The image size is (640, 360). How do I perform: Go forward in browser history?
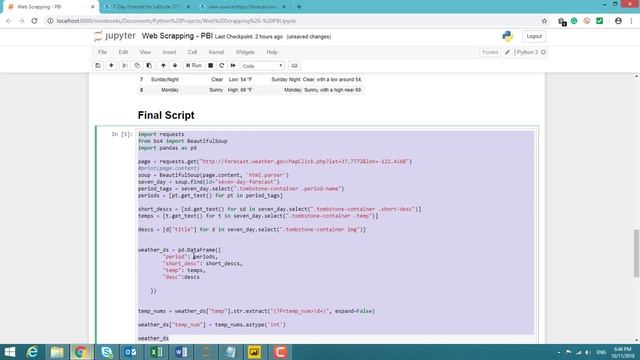click(22, 21)
